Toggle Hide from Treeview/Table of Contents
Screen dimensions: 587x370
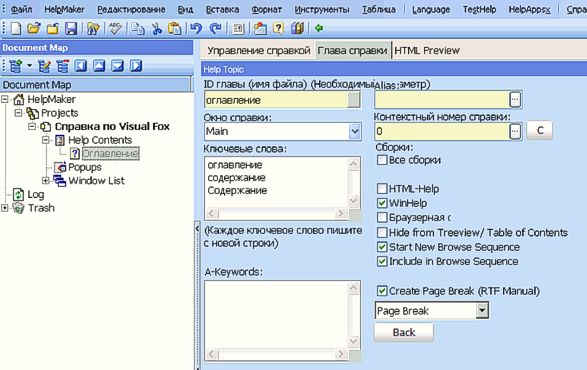(381, 233)
